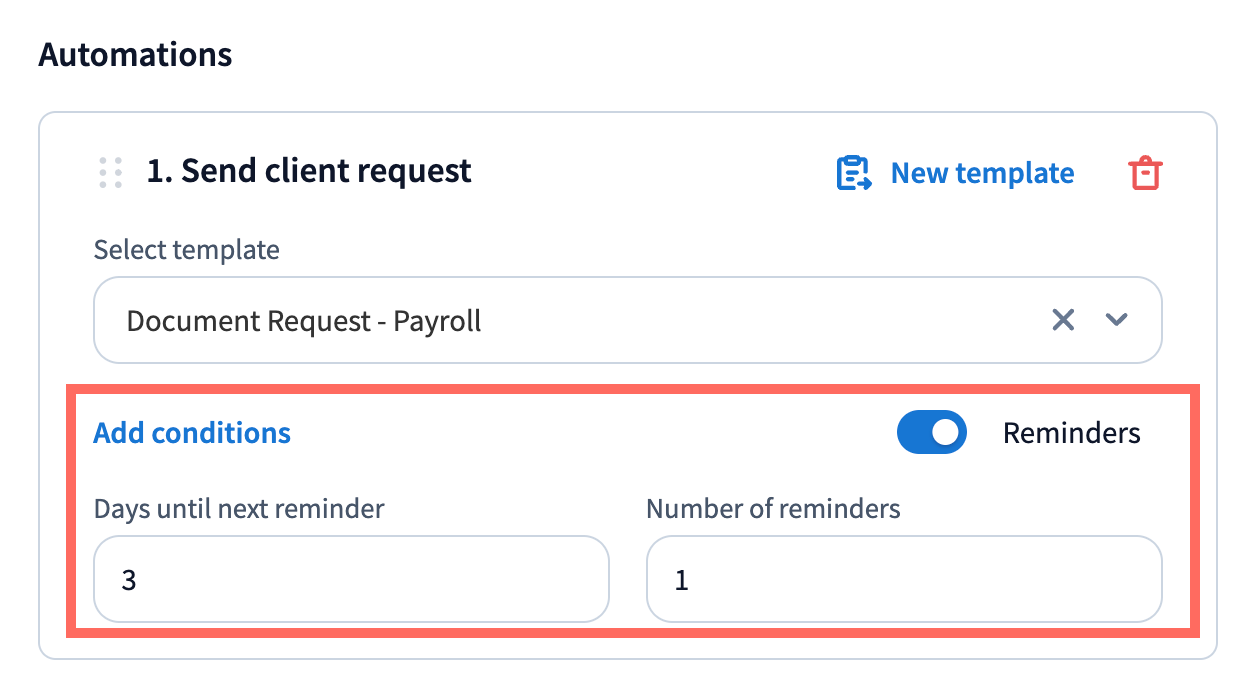Image resolution: width=1260 pixels, height=694 pixels.
Task: Click the Document Request - Payroll selected value
Action: 304,321
